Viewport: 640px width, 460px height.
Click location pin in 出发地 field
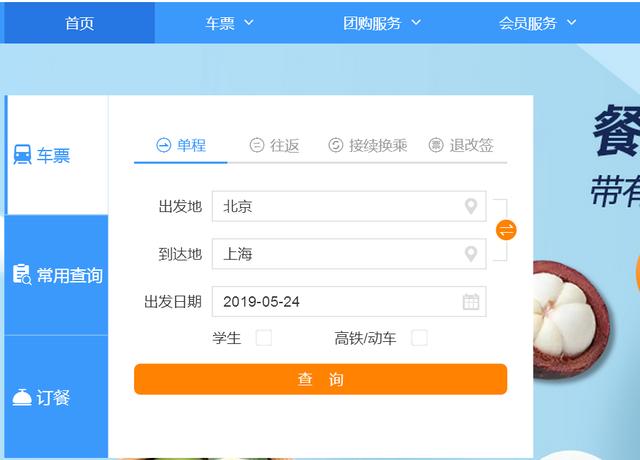pyautogui.click(x=471, y=206)
